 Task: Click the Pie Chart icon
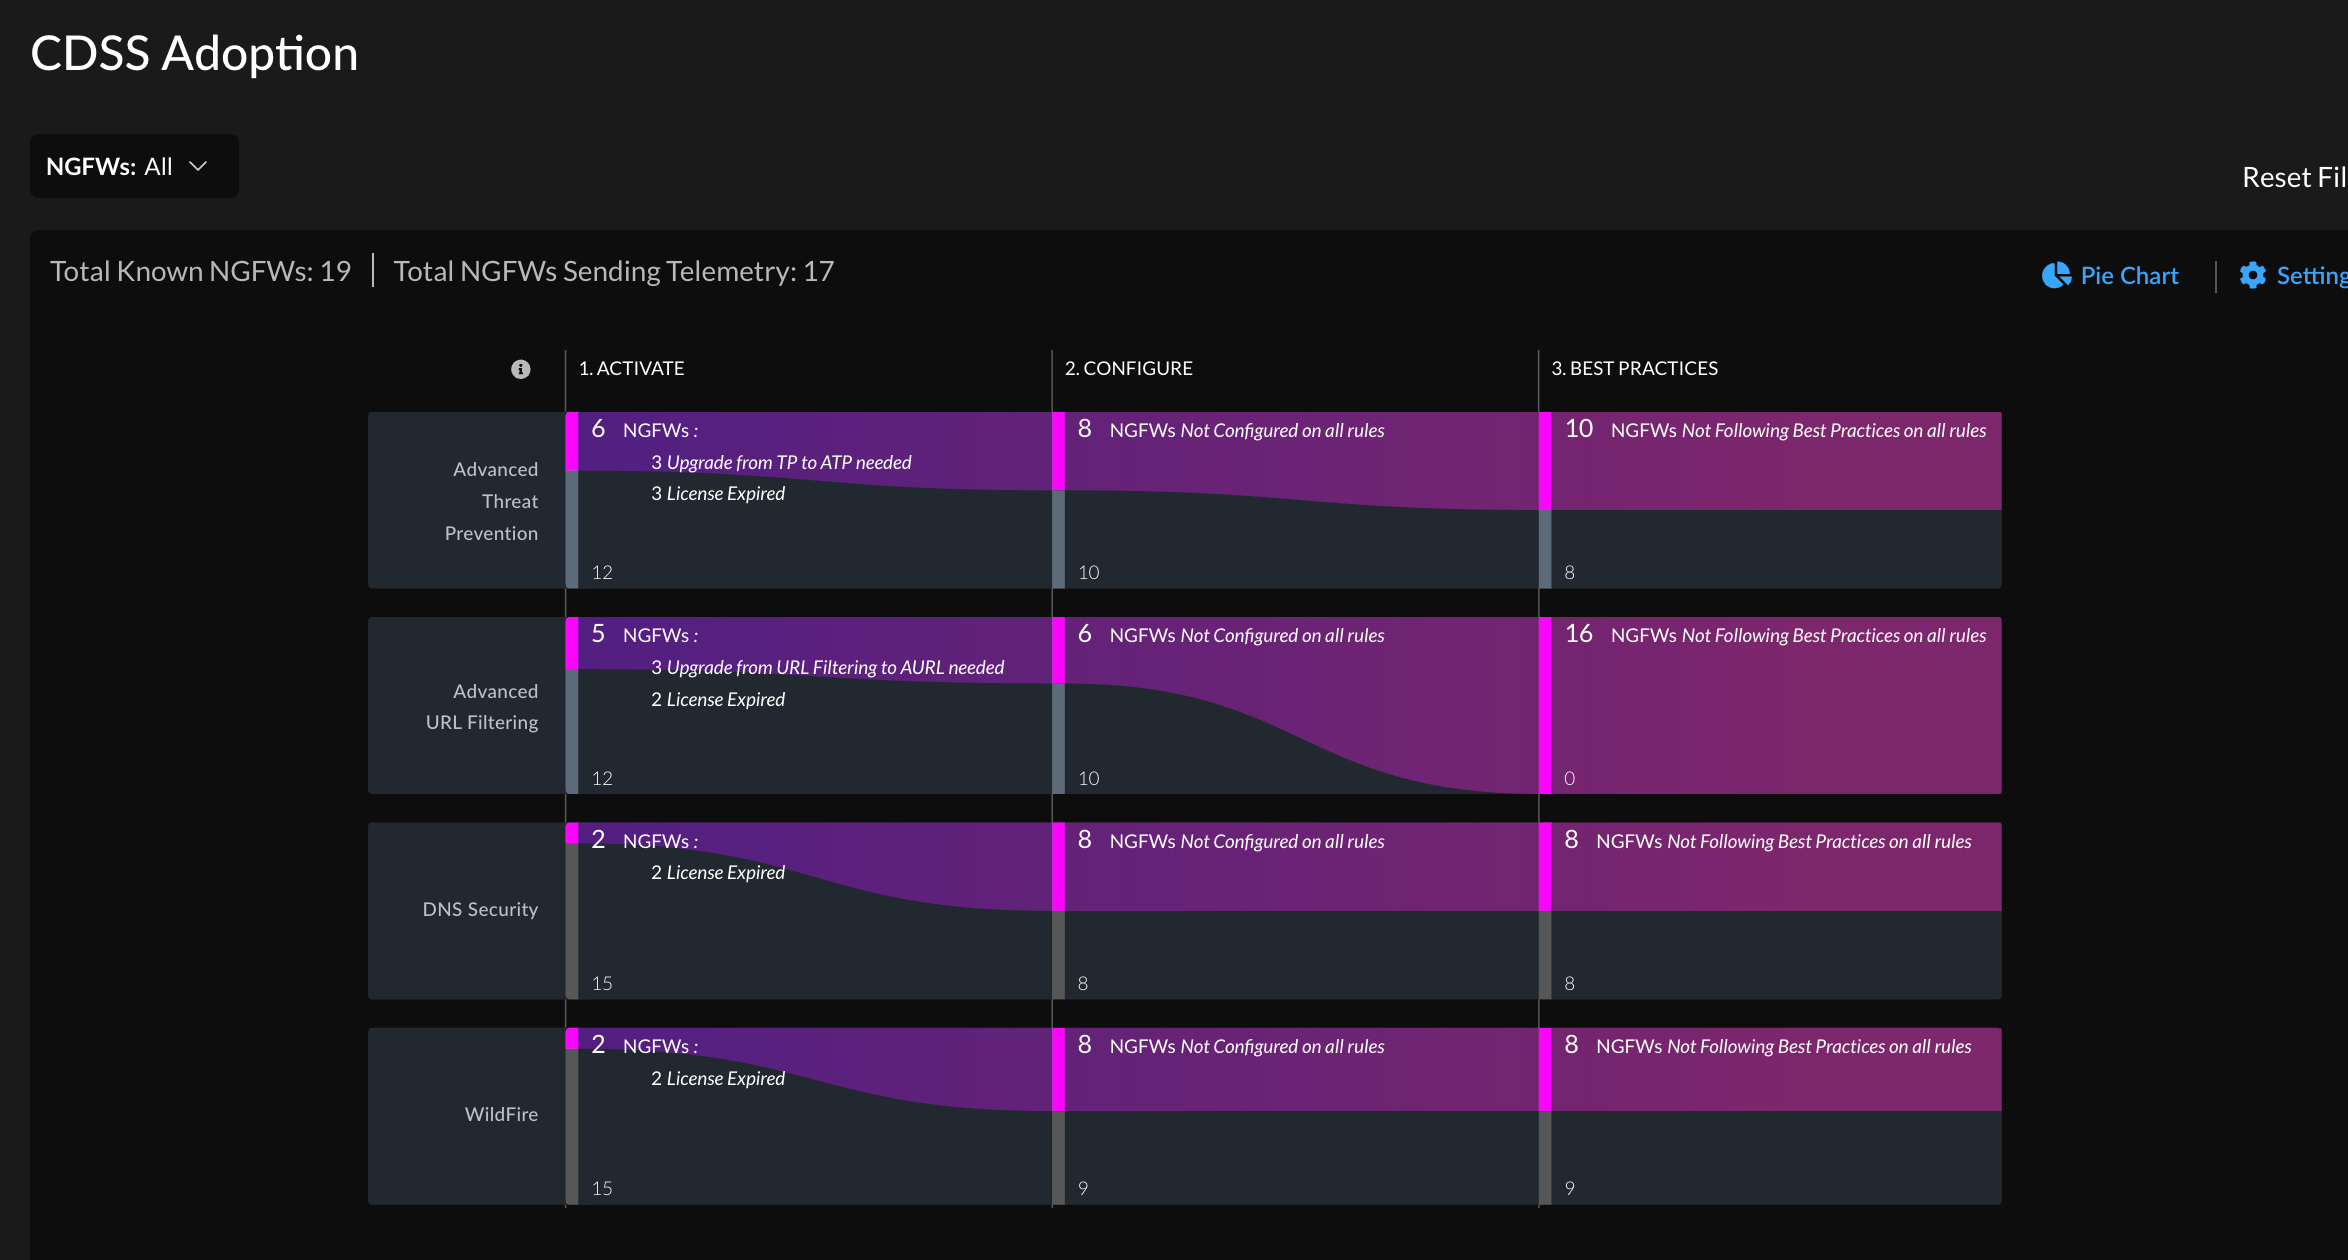[x=2056, y=276]
